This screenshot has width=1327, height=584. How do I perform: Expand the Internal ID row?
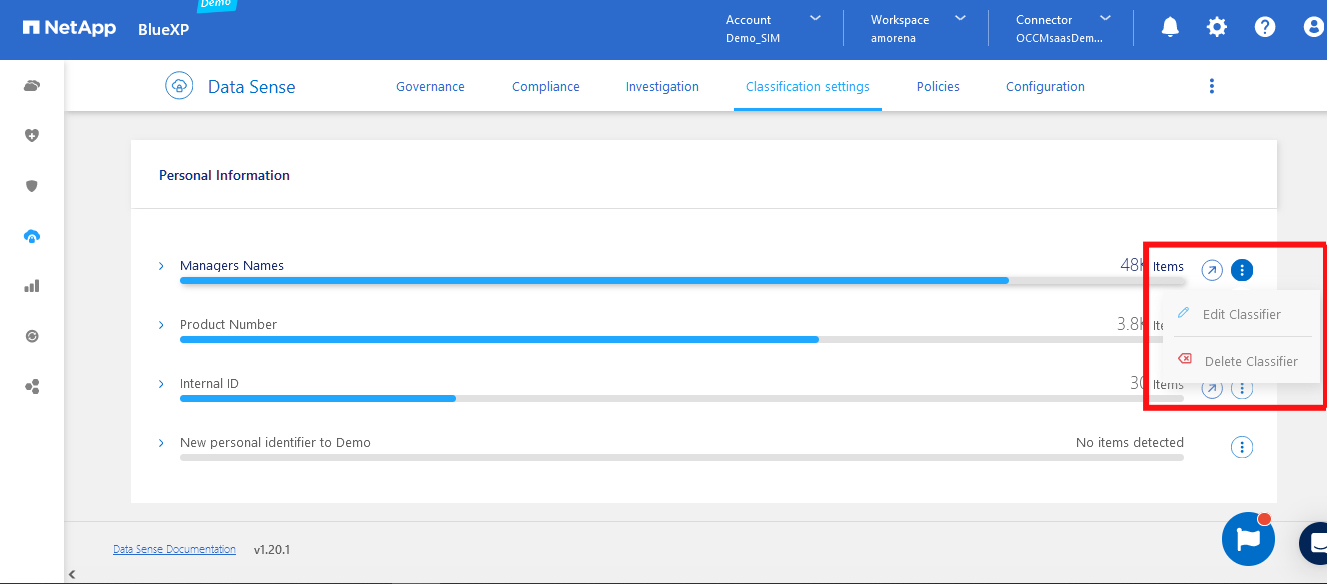161,384
